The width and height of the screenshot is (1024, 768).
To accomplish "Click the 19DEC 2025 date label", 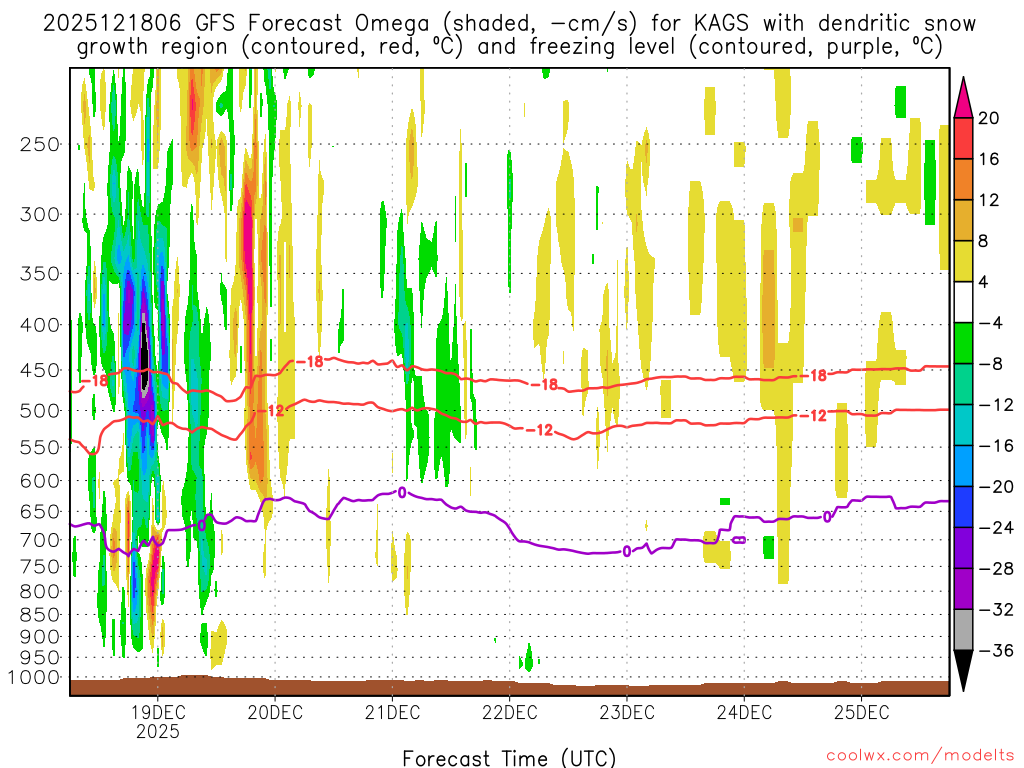I will [x=158, y=721].
